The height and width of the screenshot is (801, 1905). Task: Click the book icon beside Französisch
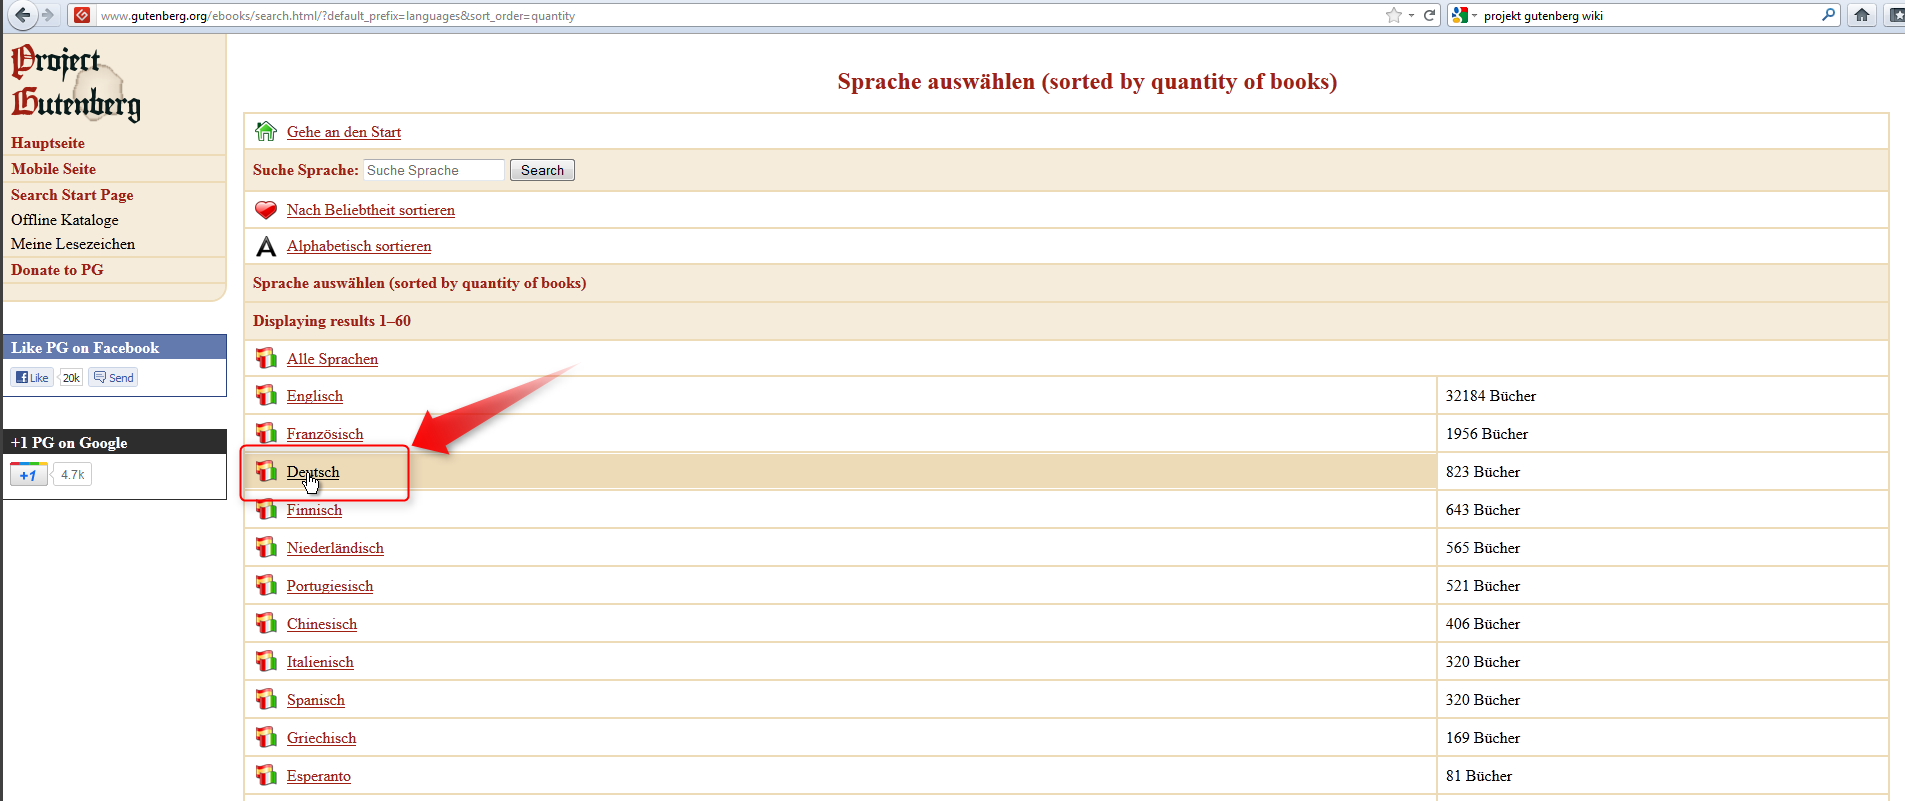(x=266, y=433)
